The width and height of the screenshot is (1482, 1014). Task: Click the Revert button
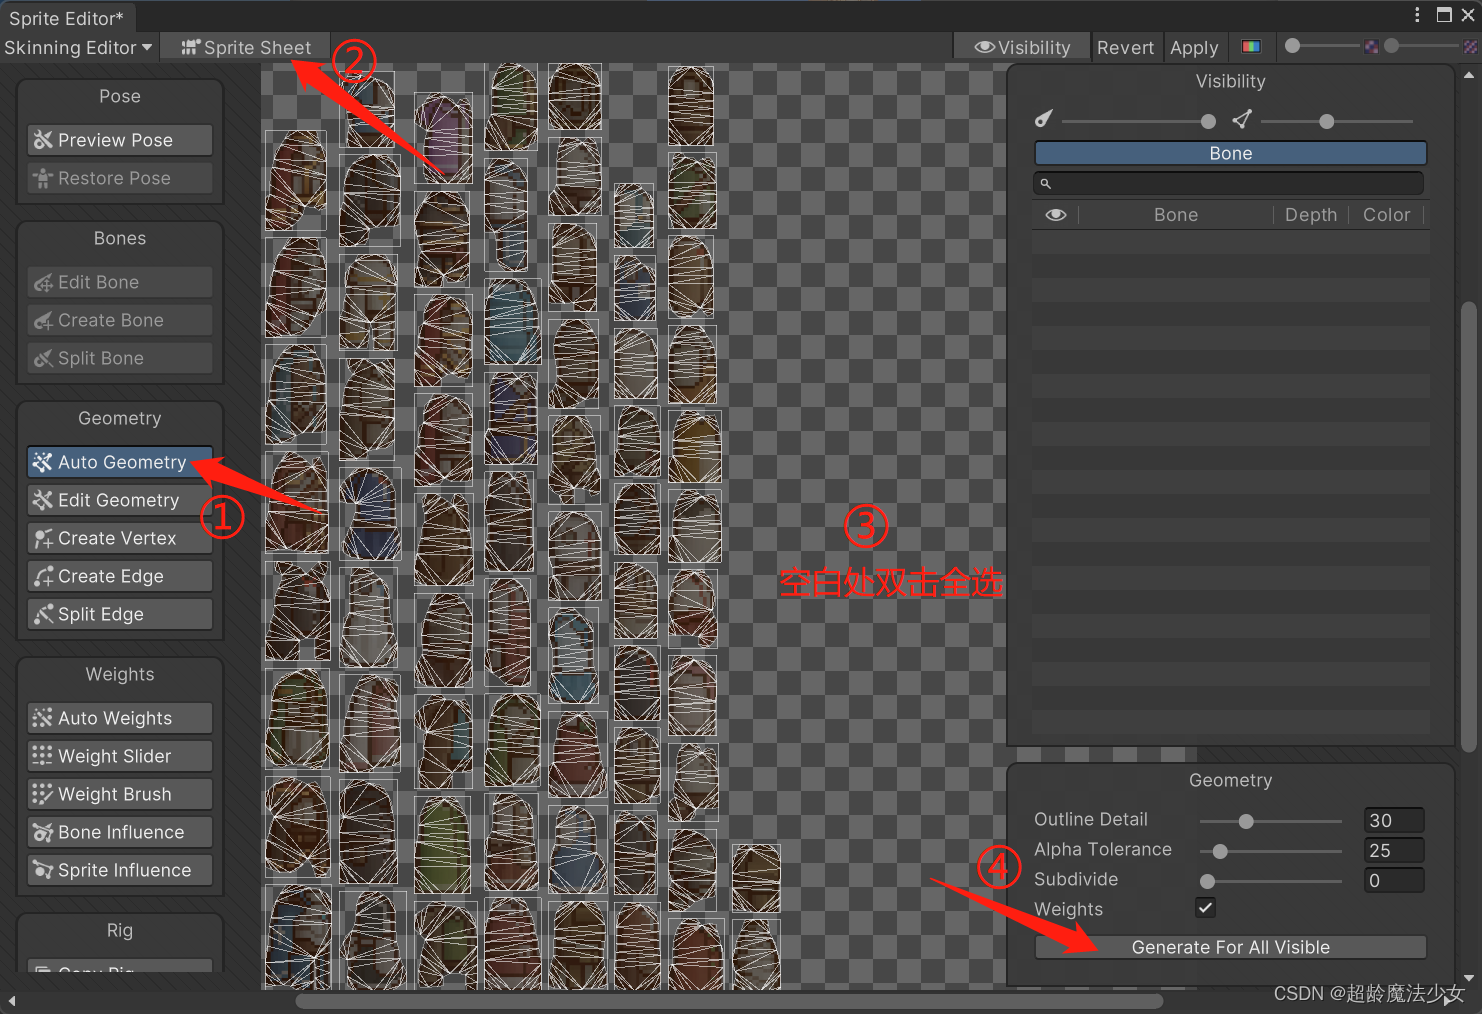[1125, 47]
